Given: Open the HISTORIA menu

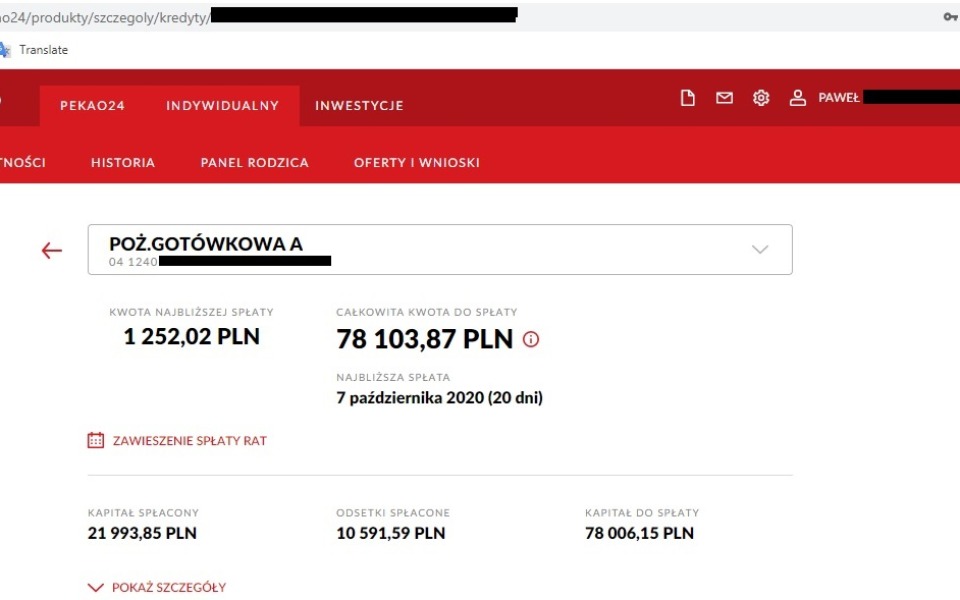Looking at the screenshot, I should coord(123,162).
